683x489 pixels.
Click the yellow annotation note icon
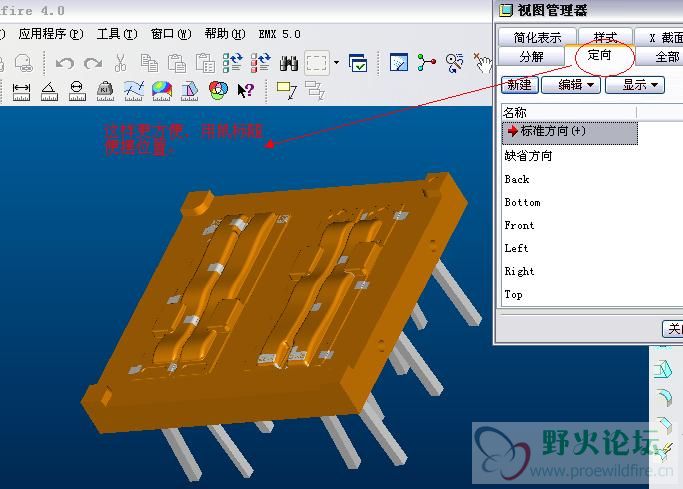point(286,91)
